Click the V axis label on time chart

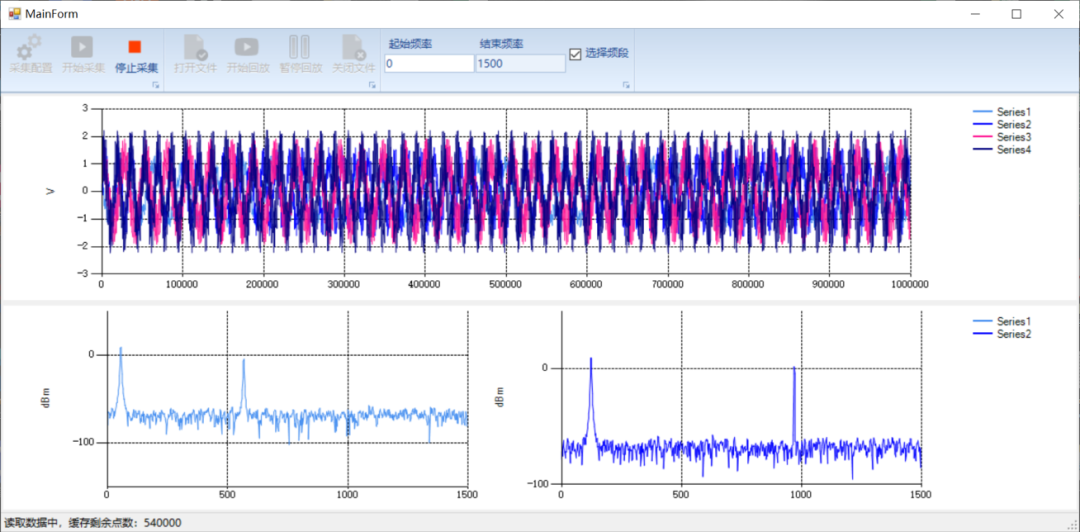(x=50, y=191)
